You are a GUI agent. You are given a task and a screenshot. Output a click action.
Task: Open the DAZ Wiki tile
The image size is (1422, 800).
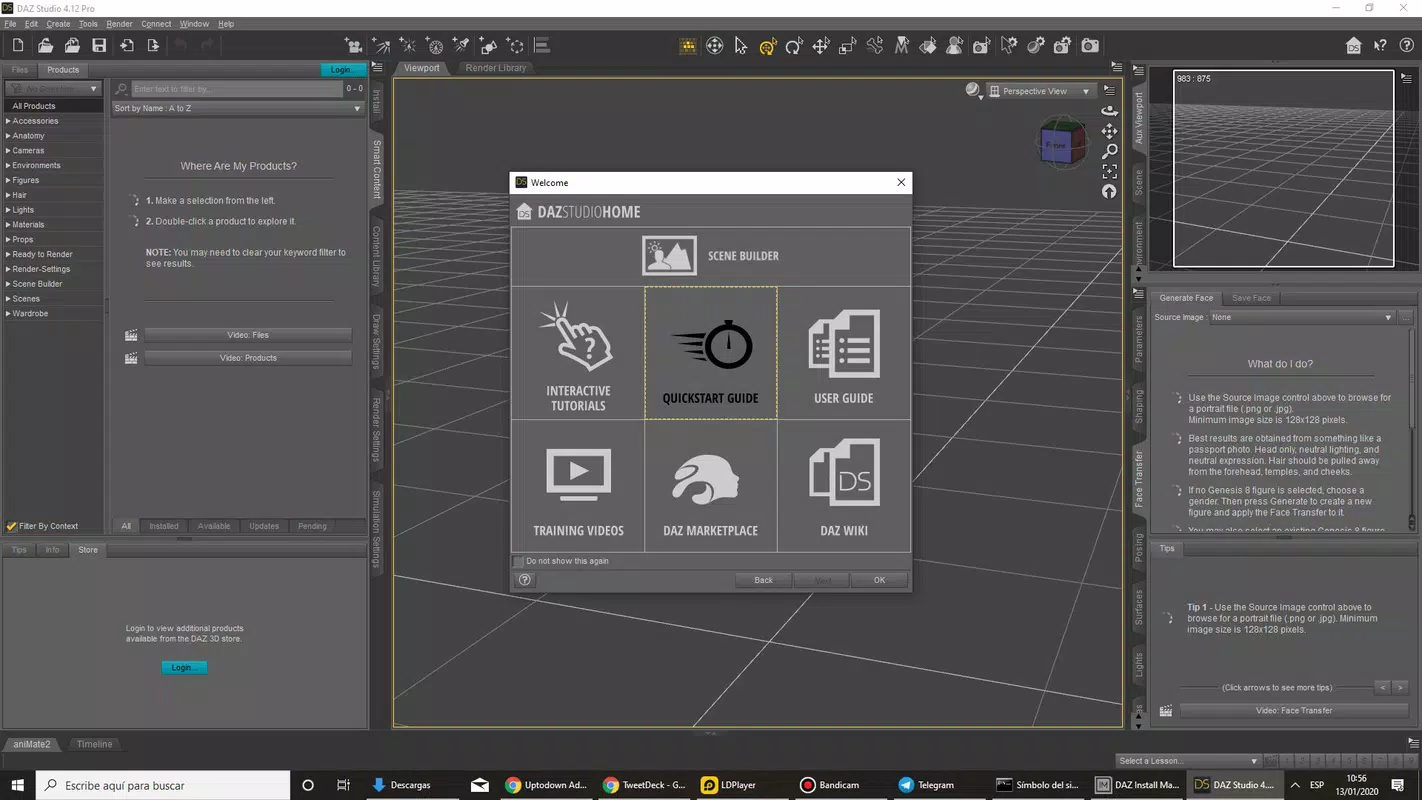point(844,486)
